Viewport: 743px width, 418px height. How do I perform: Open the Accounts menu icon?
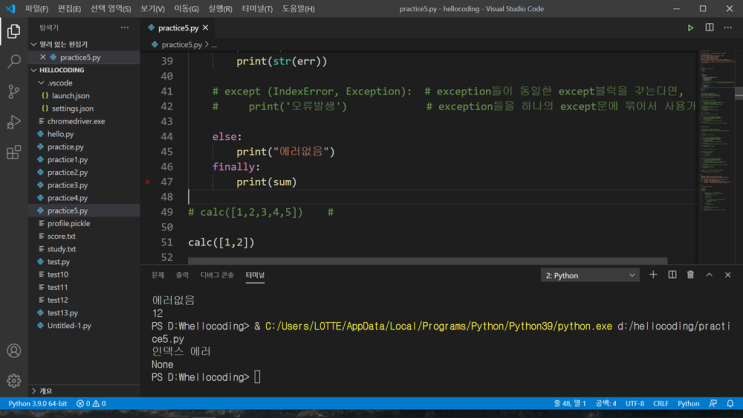pyautogui.click(x=14, y=351)
